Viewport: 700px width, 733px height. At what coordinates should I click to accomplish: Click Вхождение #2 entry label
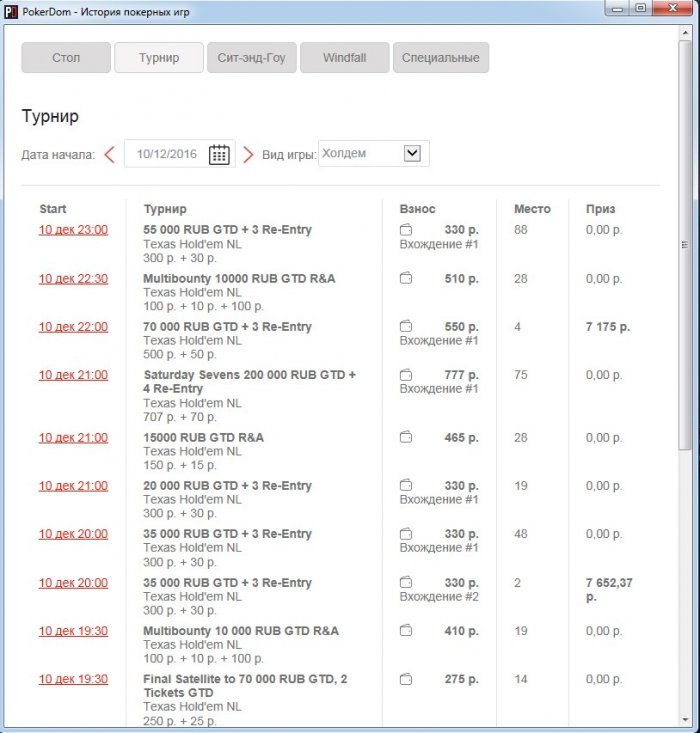coord(439,596)
